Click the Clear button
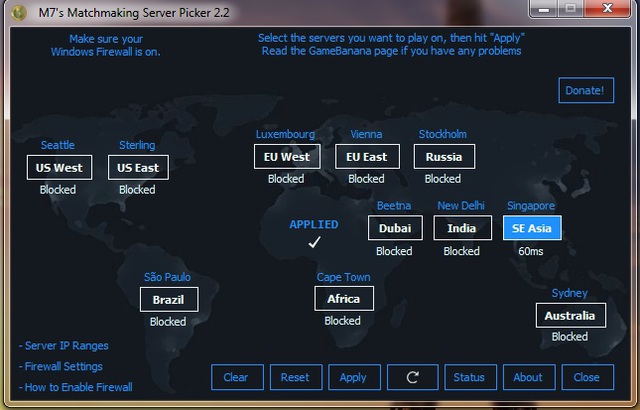 click(237, 377)
